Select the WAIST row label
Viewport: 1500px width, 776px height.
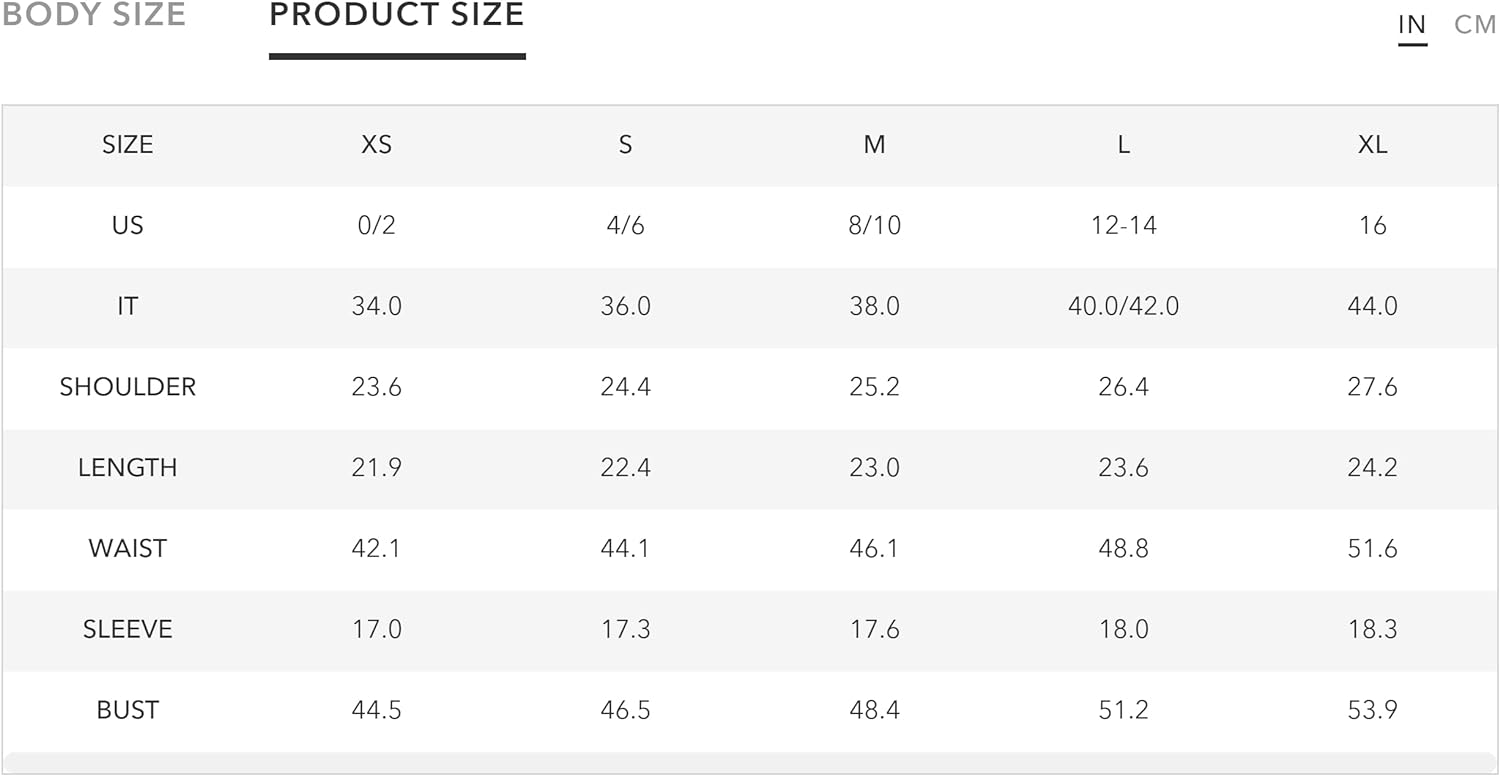click(127, 549)
